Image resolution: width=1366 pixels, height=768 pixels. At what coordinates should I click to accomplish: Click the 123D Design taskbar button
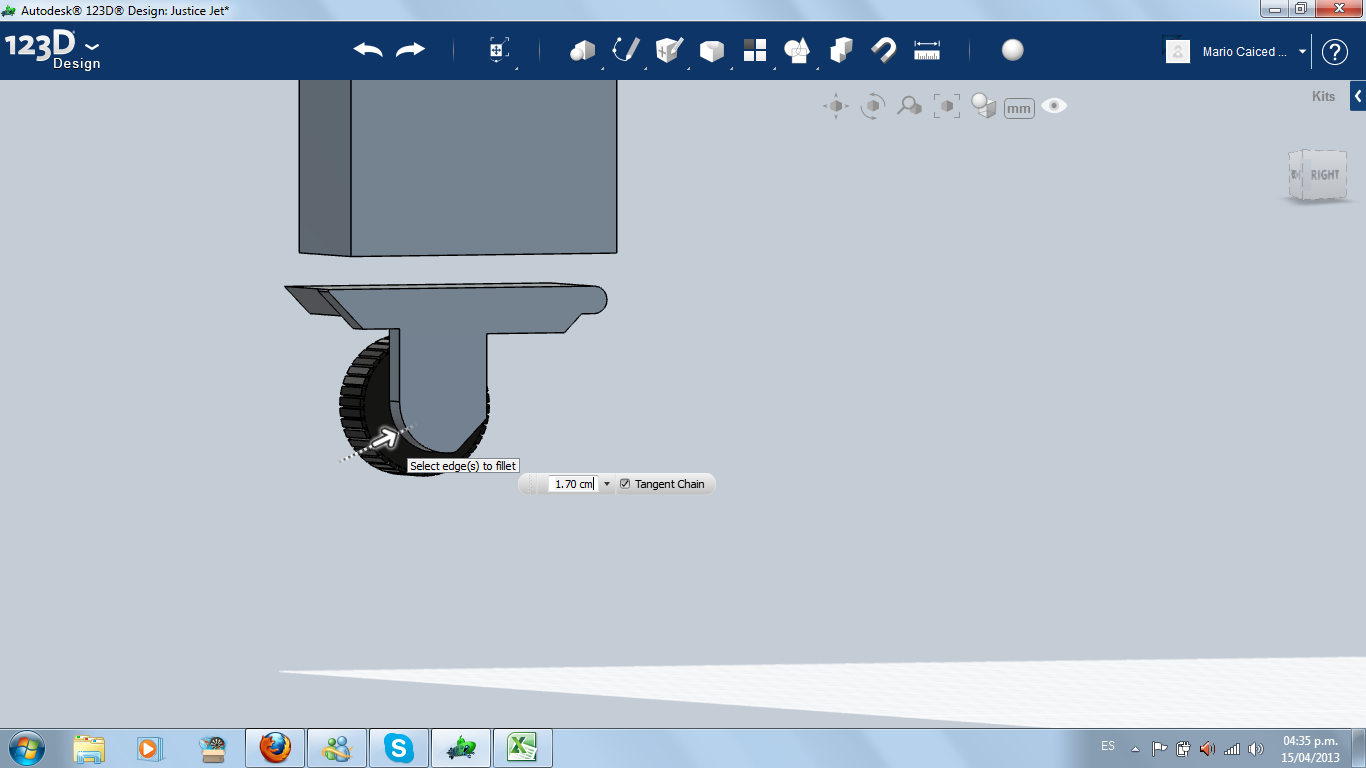coord(461,748)
